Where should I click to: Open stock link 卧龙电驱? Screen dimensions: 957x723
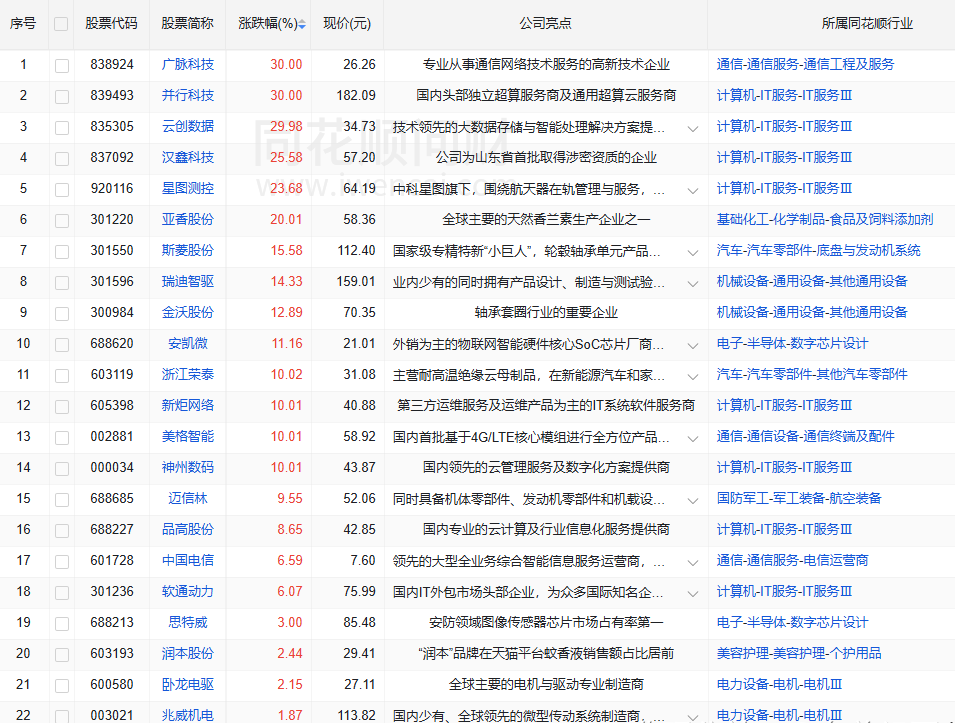coord(188,685)
